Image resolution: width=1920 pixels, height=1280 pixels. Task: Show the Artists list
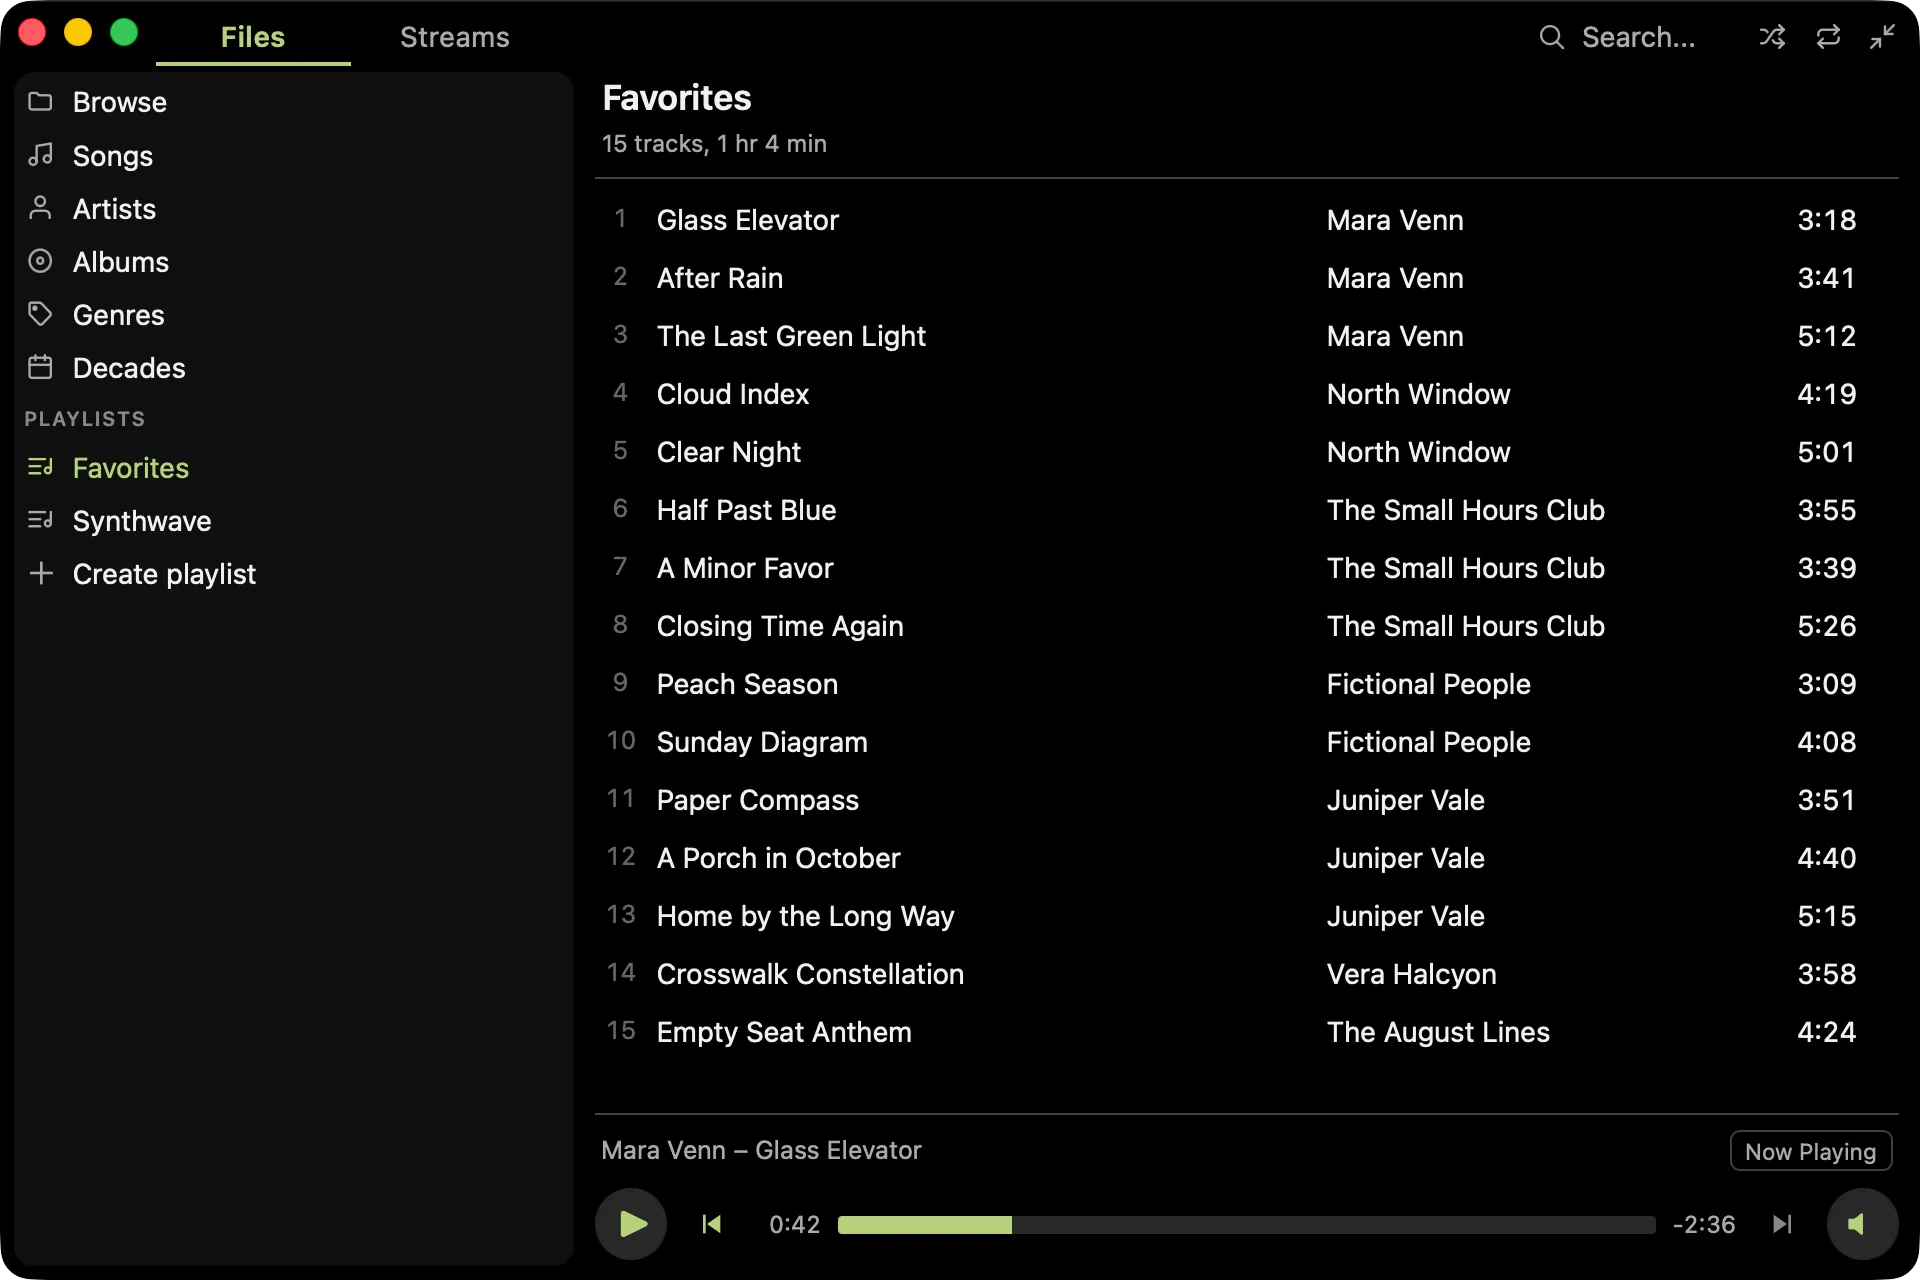click(x=294, y=208)
